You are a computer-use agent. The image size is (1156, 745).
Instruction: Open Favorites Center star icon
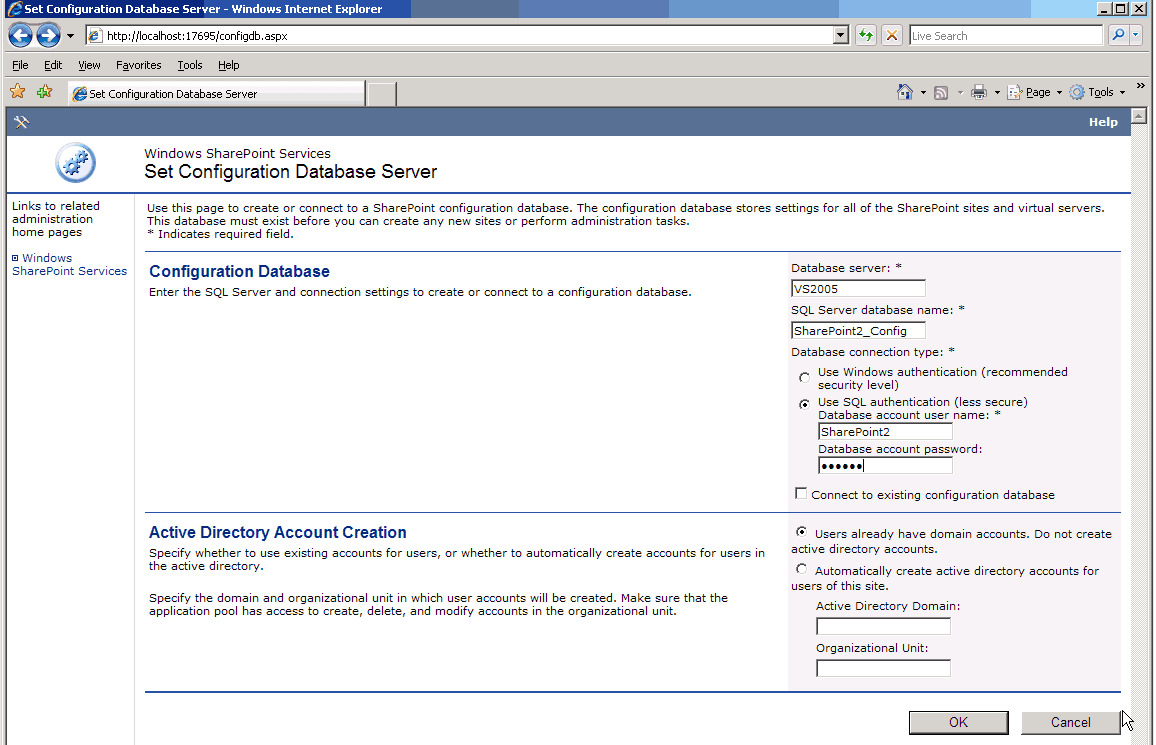click(x=18, y=91)
